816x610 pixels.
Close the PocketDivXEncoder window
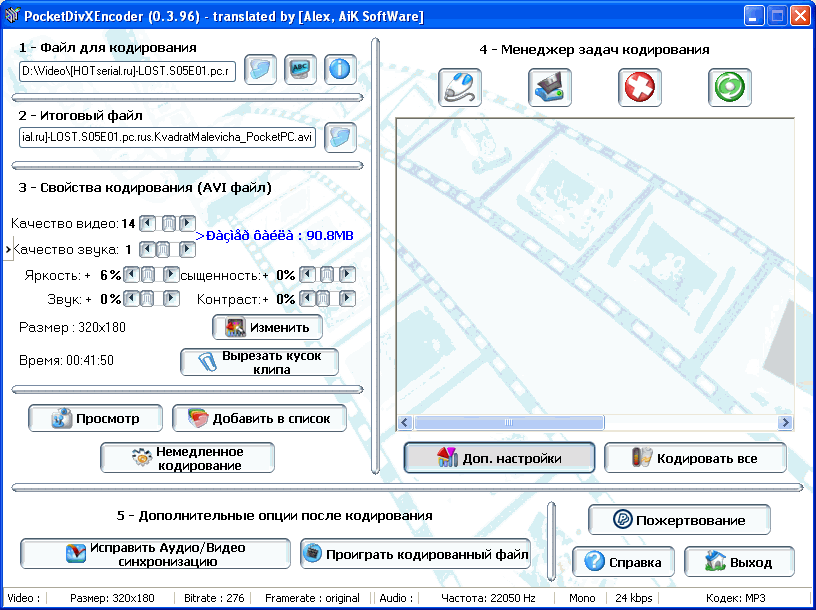point(800,16)
